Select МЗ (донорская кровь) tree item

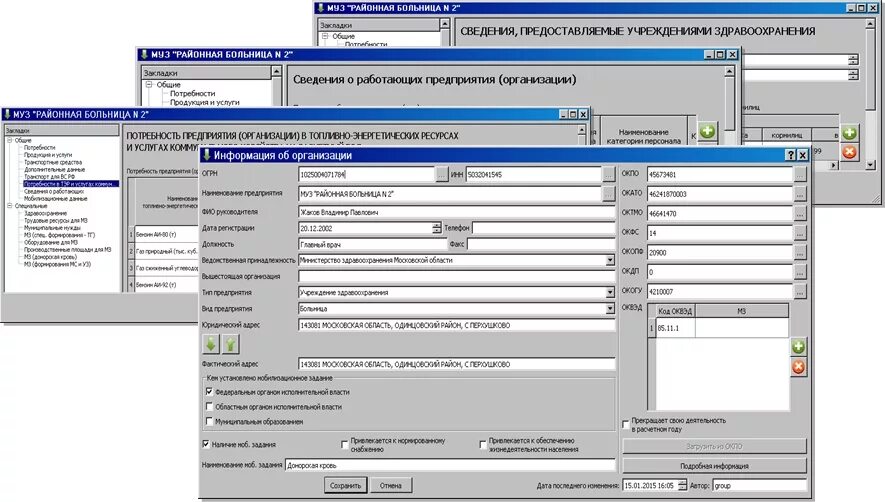[x=50, y=257]
